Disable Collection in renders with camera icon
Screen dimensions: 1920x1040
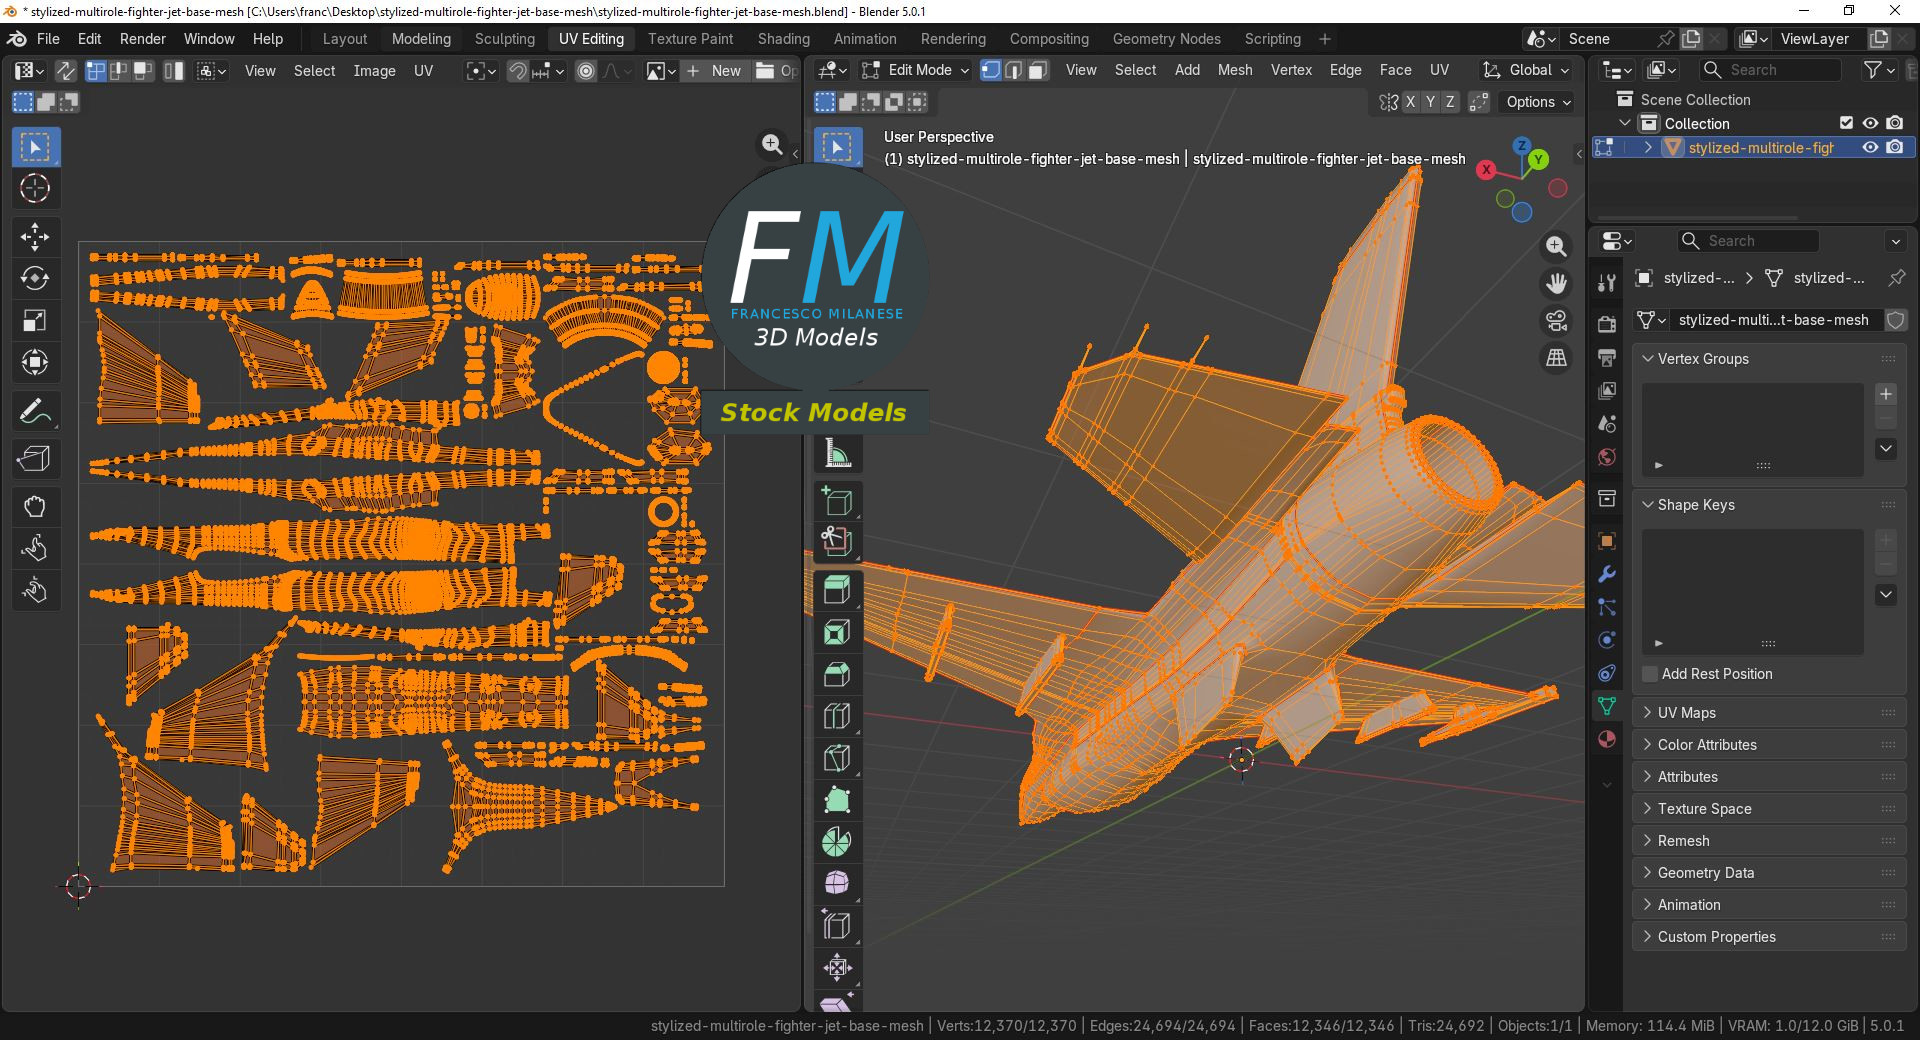pyautogui.click(x=1894, y=123)
